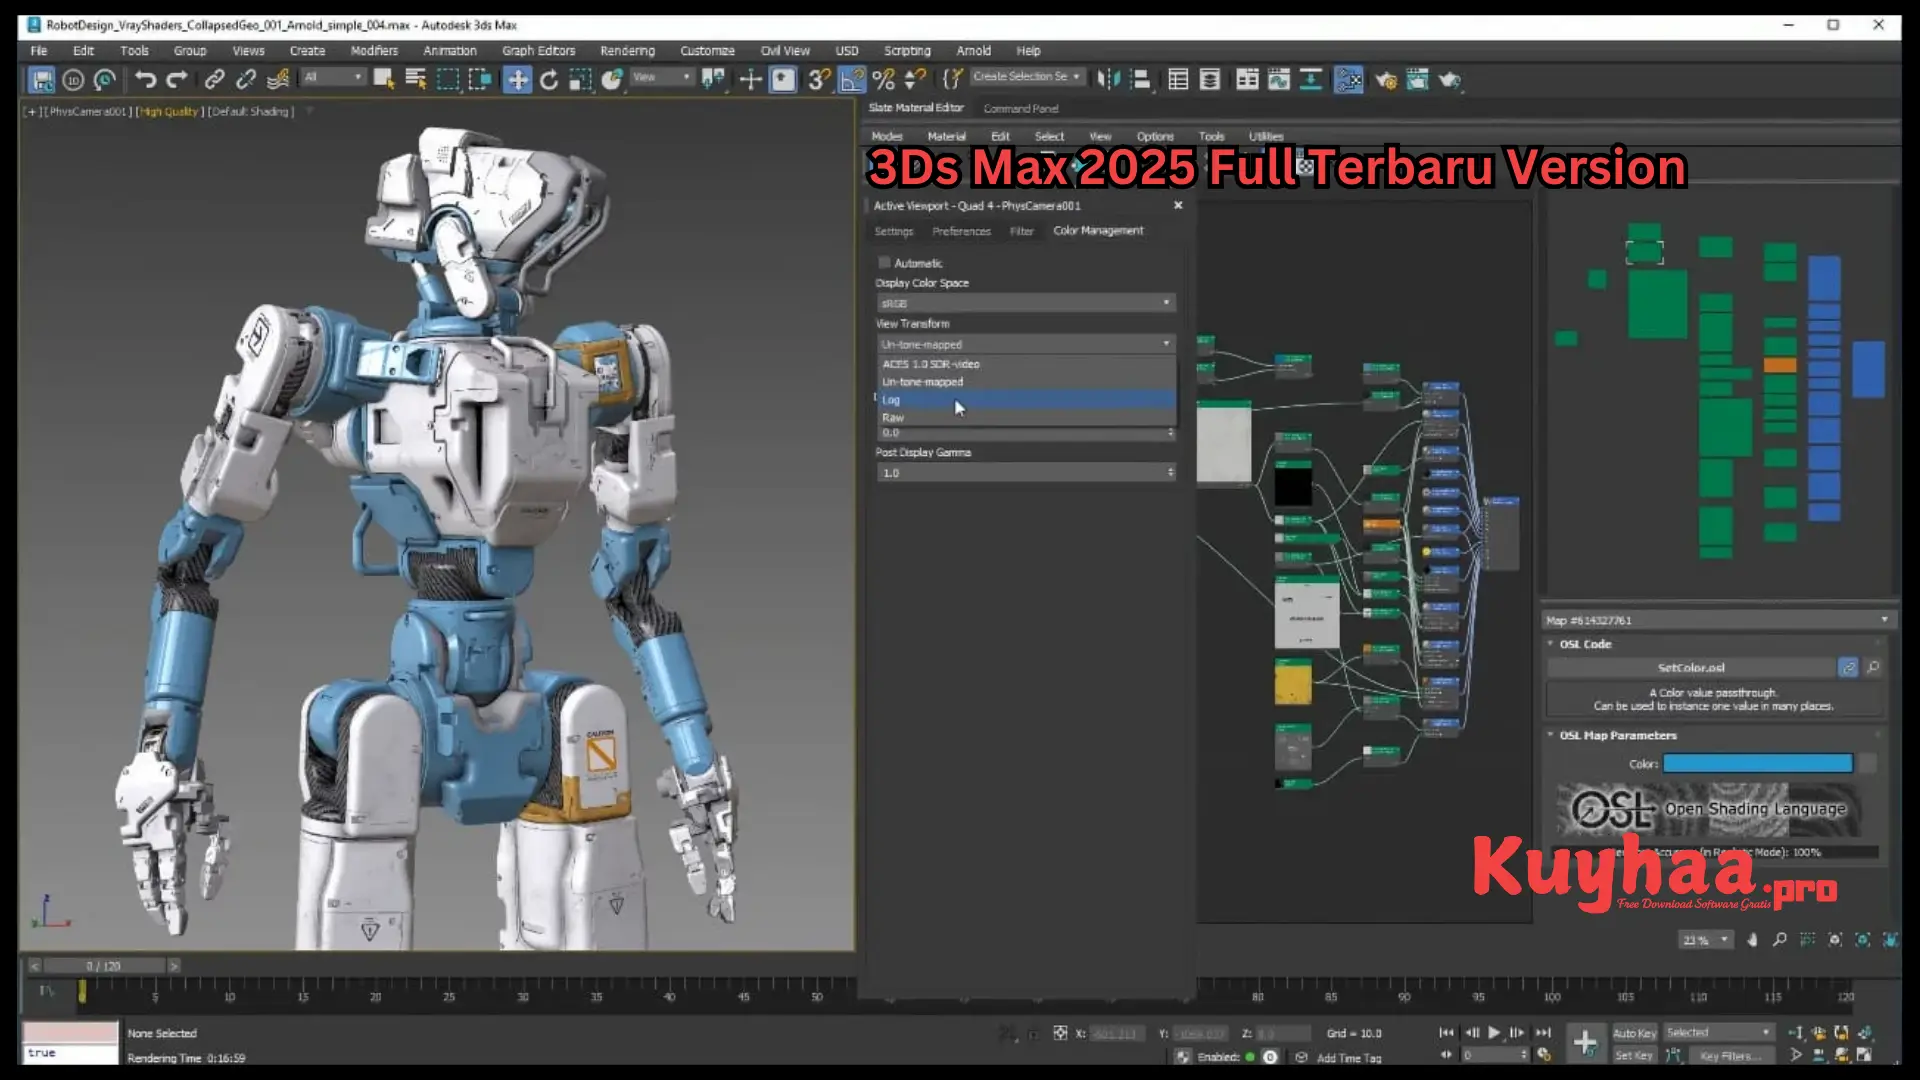Toggle Auto Key animation mode
Image resolution: width=1920 pixels, height=1080 pixels.
point(1634,1033)
